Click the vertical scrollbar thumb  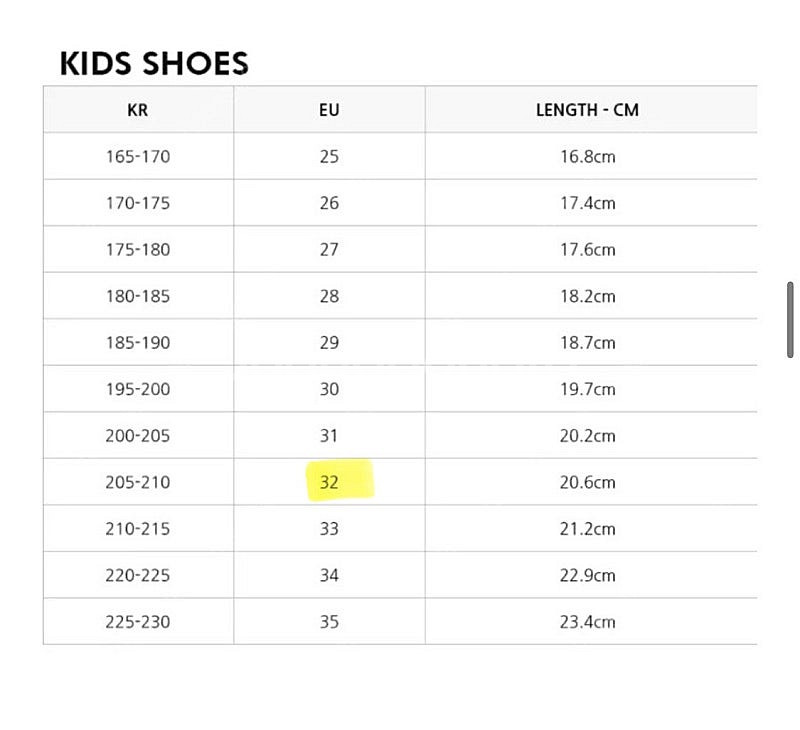[790, 320]
